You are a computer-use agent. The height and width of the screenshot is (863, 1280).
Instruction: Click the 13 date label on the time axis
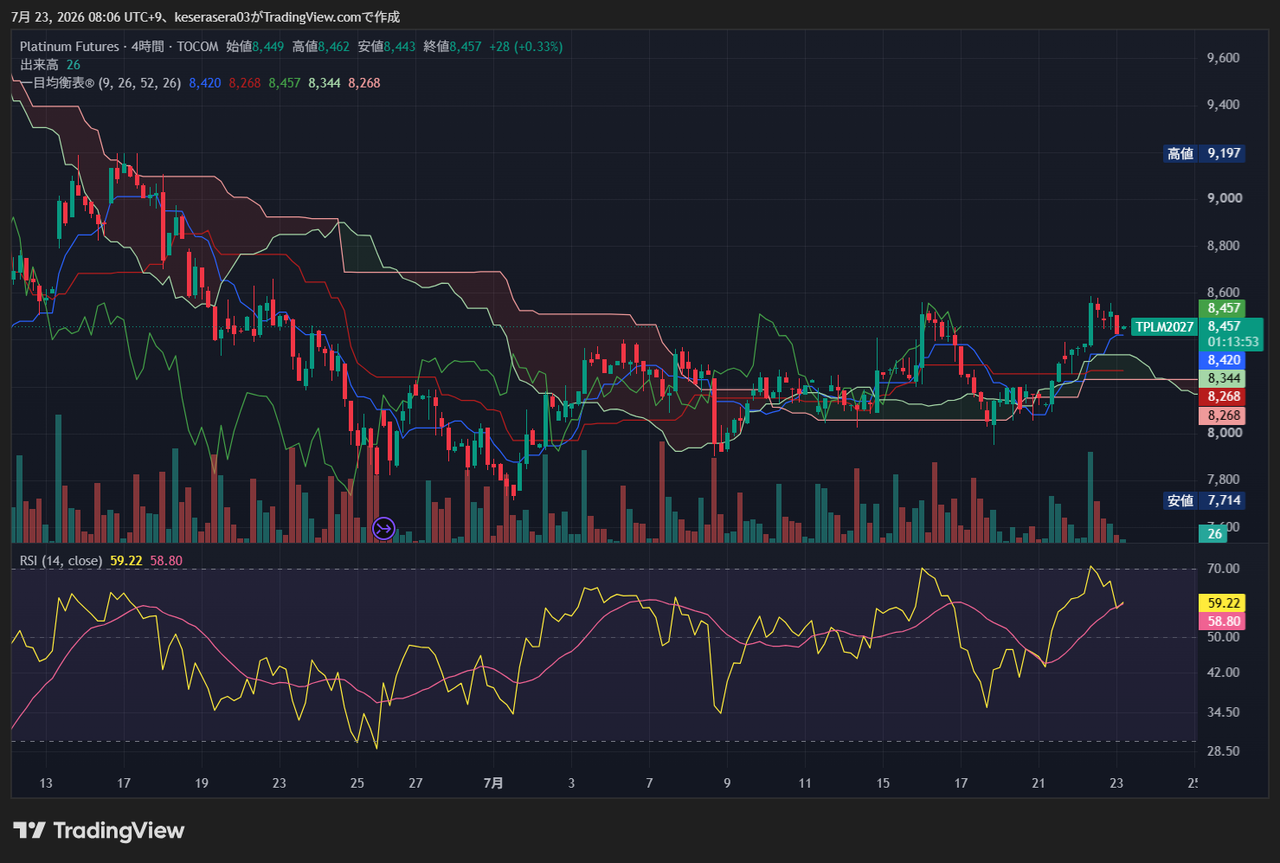coord(45,783)
